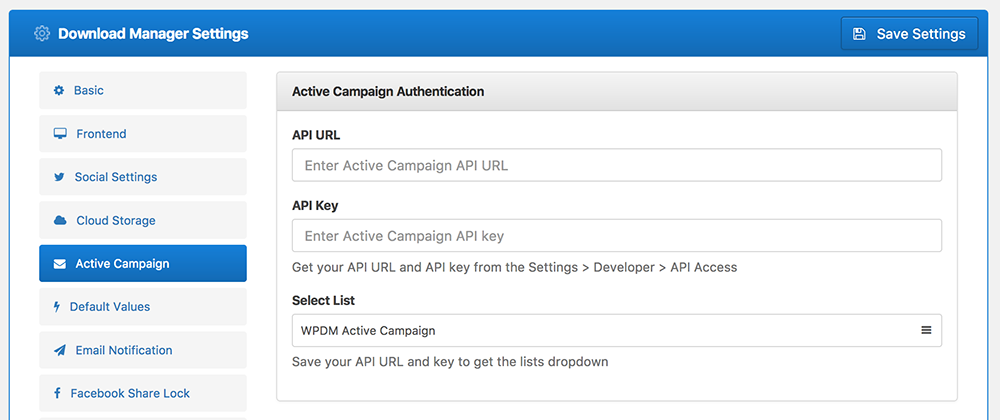
Task: Click the Twitter bird icon
Action: (59, 177)
